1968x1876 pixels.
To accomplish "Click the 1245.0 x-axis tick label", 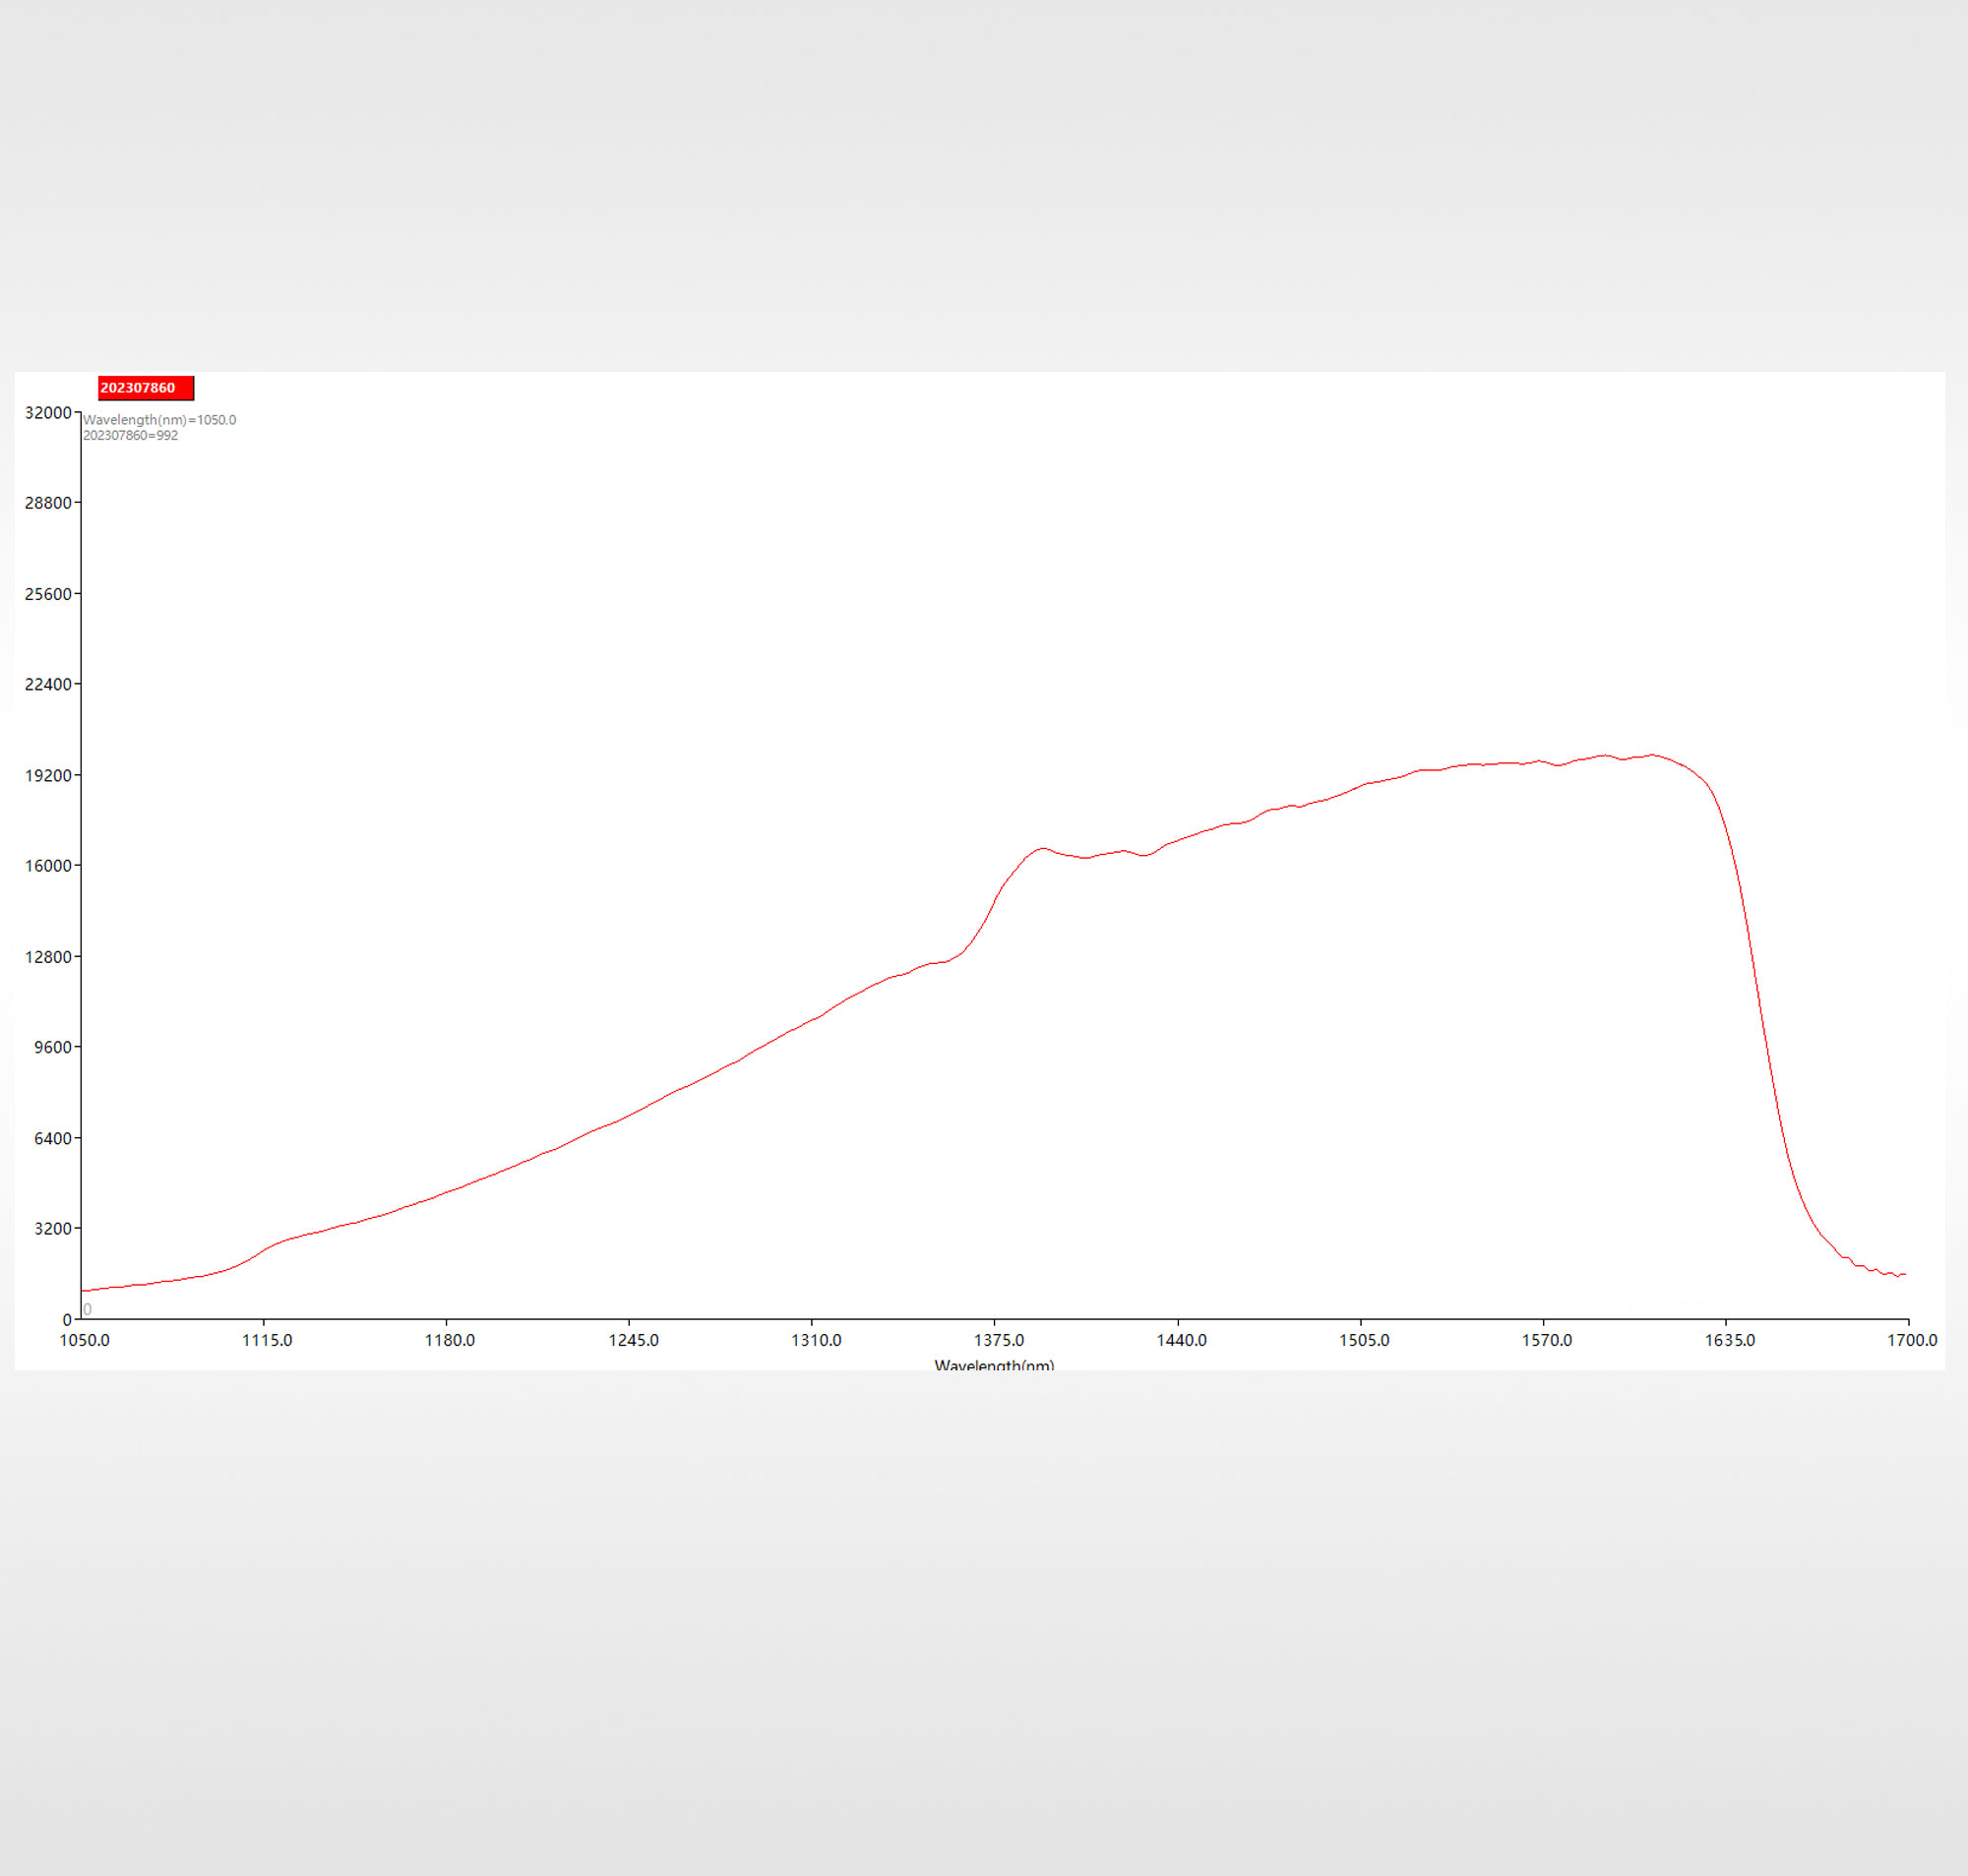I will (633, 1340).
